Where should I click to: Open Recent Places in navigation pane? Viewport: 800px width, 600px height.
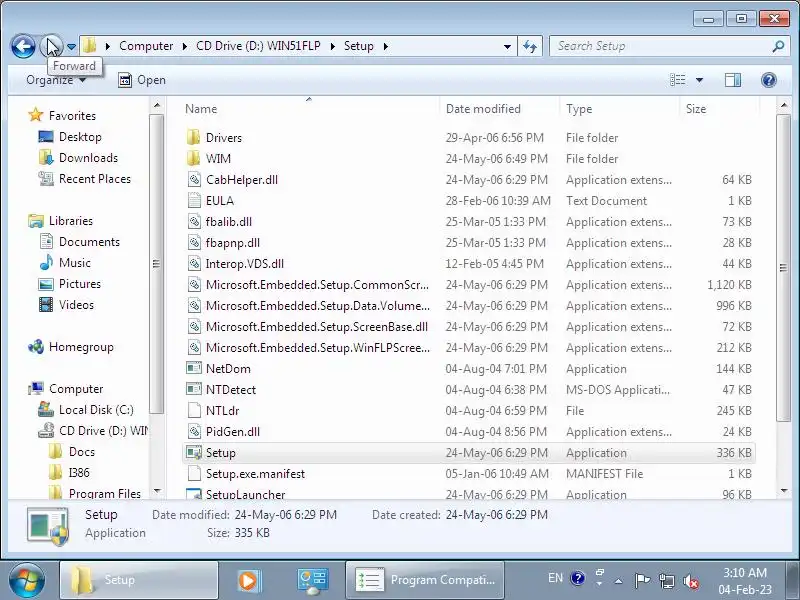tap(95, 179)
